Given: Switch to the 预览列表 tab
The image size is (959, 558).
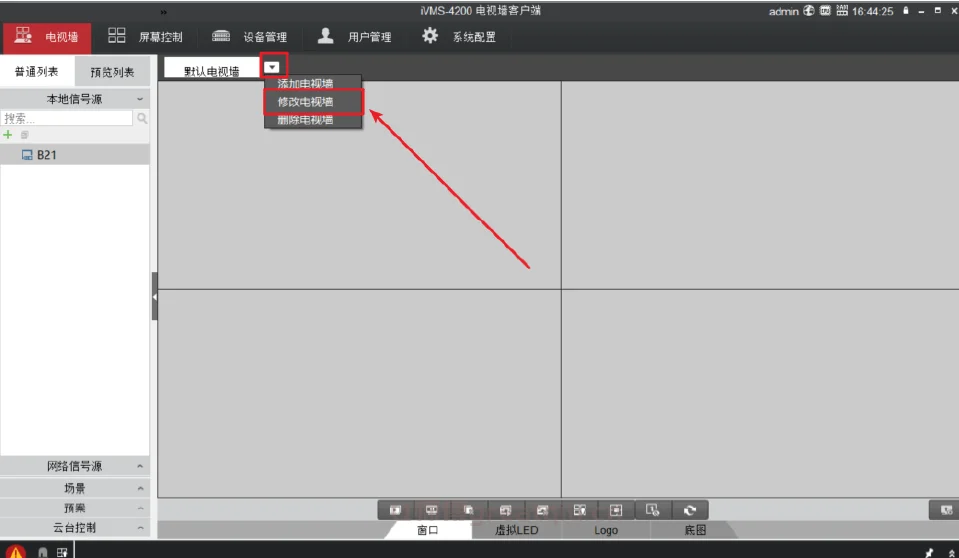Looking at the screenshot, I should (x=112, y=72).
